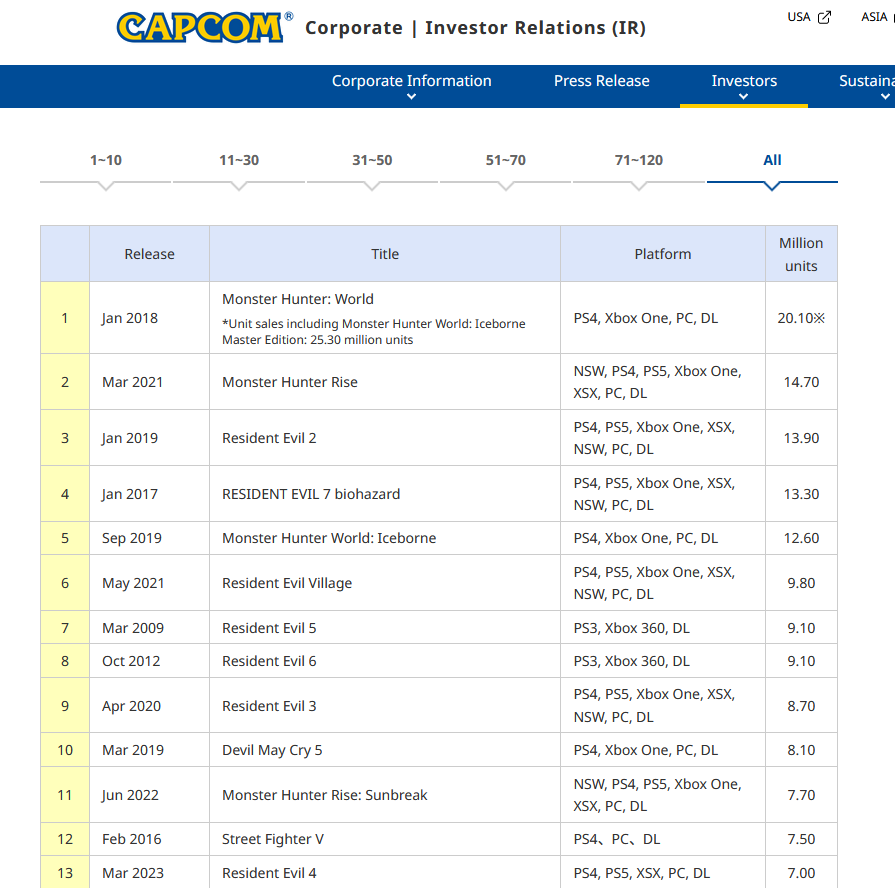Click Monster Hunter Rise title cell
The image size is (895, 888).
pos(385,382)
